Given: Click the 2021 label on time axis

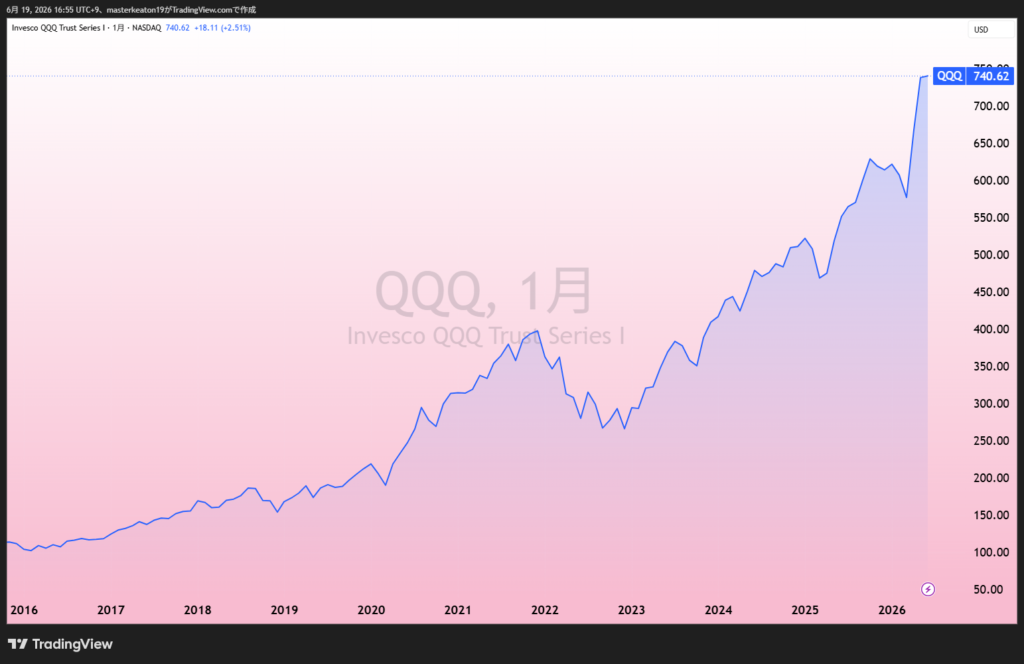Looking at the screenshot, I should click(x=457, y=610).
